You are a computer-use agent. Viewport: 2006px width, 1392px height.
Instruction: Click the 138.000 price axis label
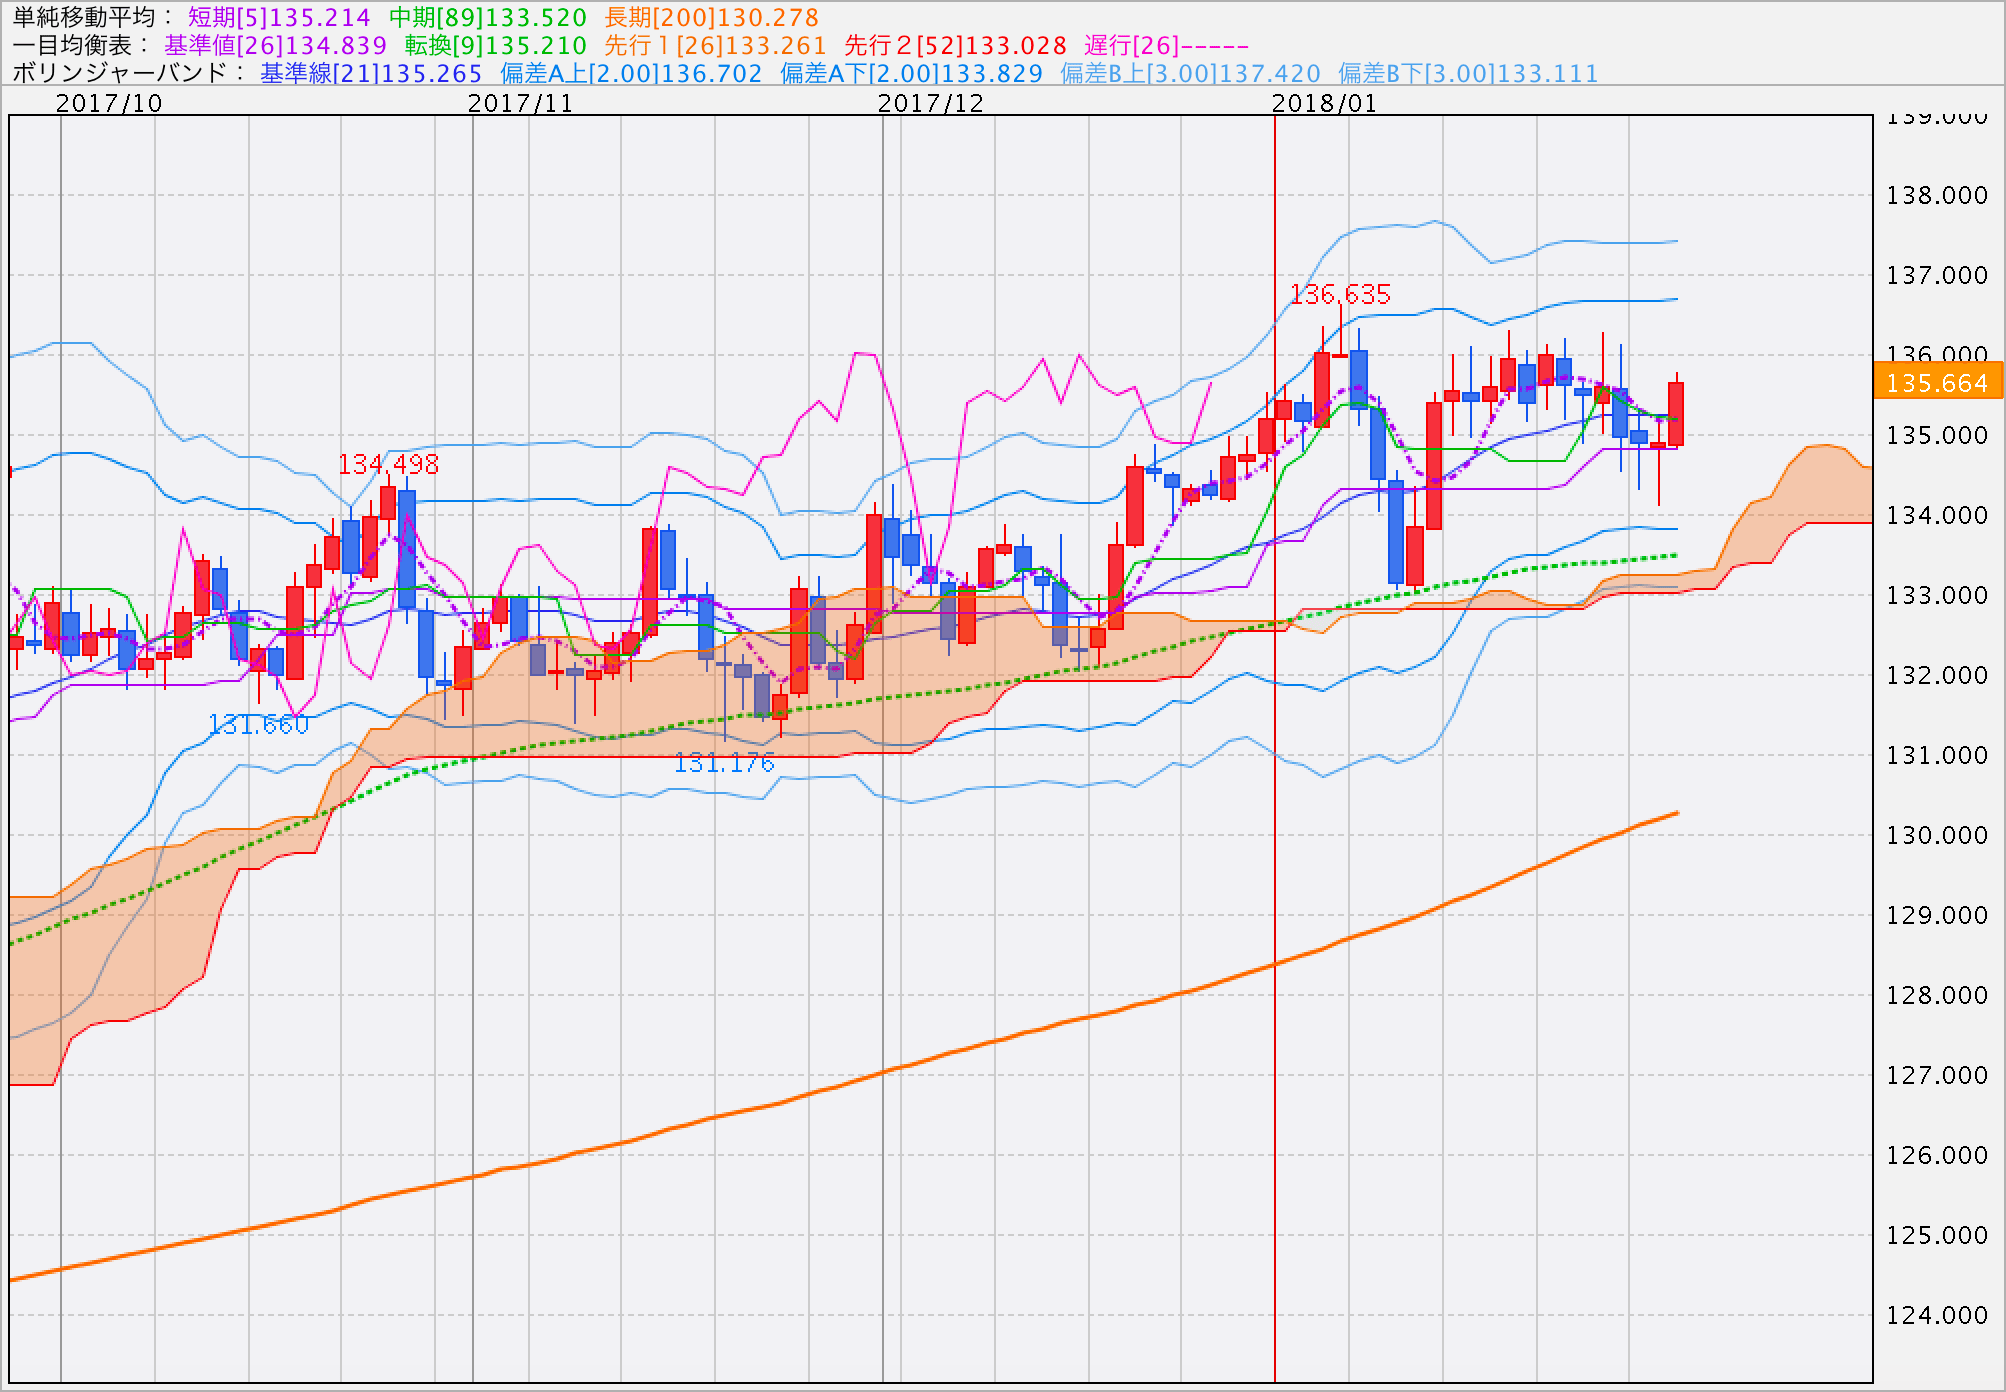point(1937,195)
